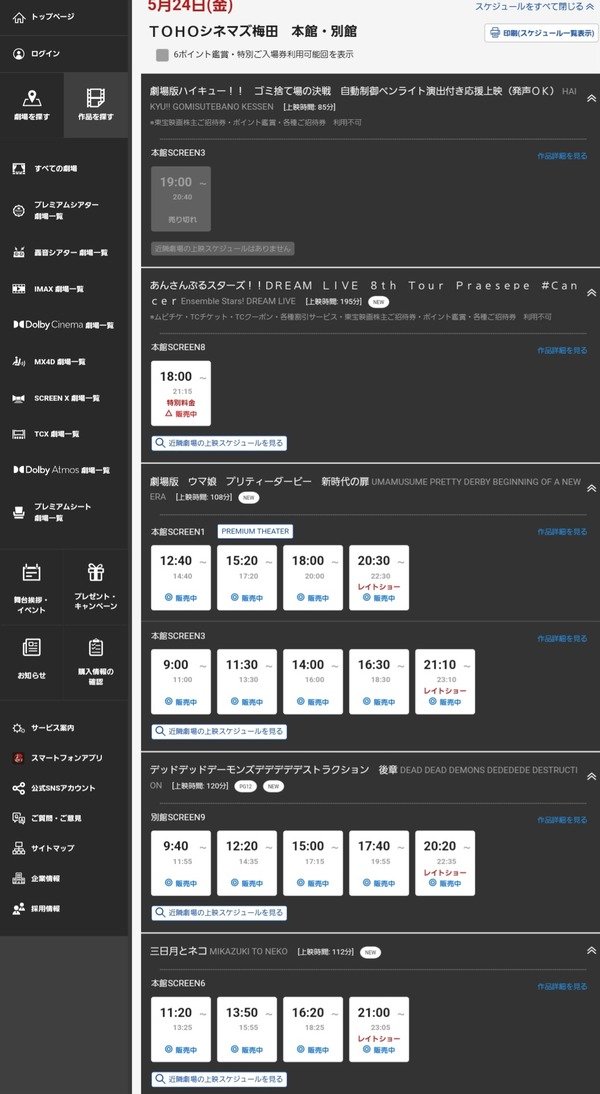Collapse the ウマ娘 movie section chevron
600x1094 pixels.
[x=591, y=488]
